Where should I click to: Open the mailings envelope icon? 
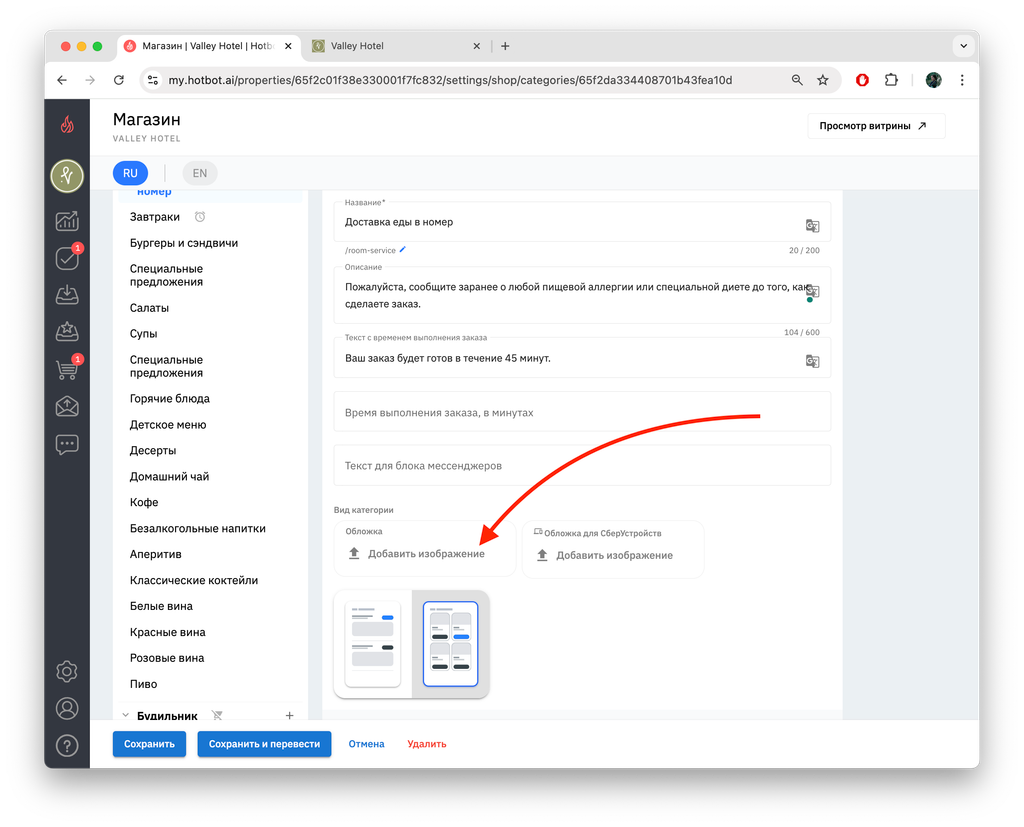tap(67, 407)
